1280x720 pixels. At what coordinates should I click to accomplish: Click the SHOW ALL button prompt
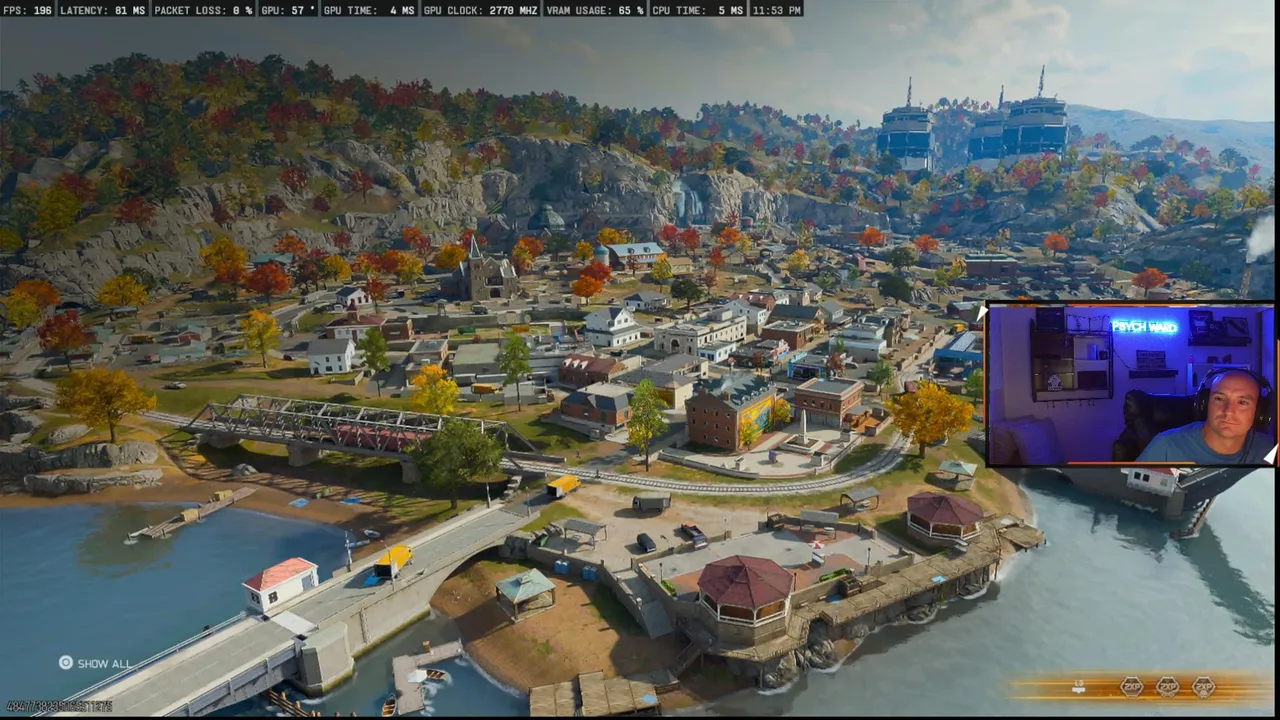coord(94,663)
